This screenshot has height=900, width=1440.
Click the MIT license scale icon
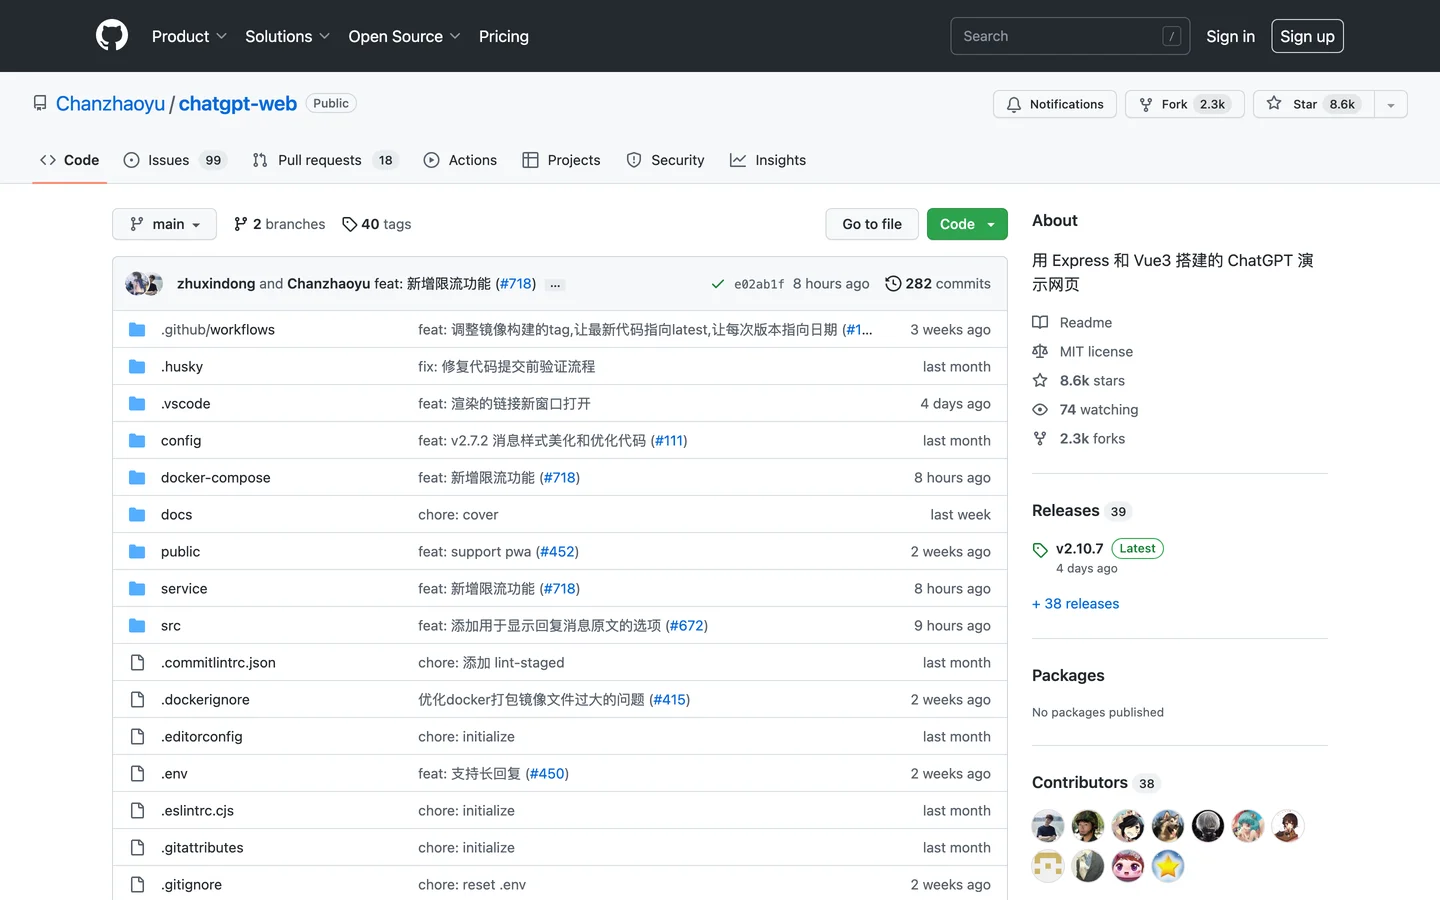[x=1040, y=351]
